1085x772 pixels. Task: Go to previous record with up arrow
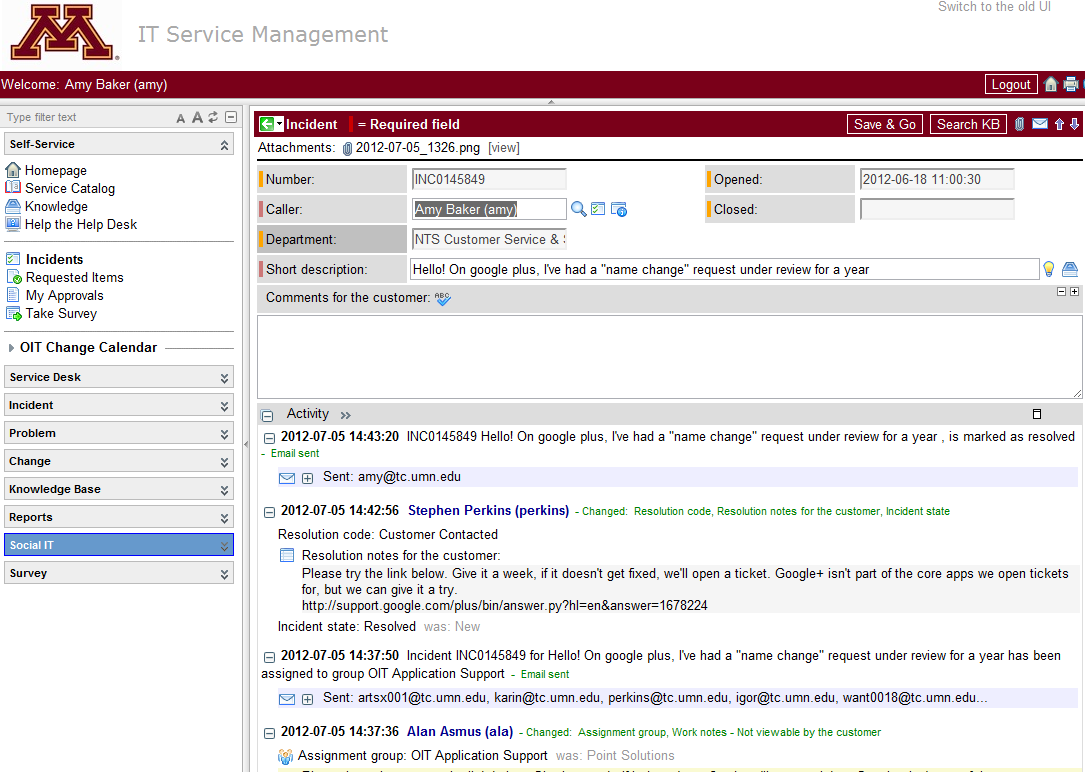1059,125
